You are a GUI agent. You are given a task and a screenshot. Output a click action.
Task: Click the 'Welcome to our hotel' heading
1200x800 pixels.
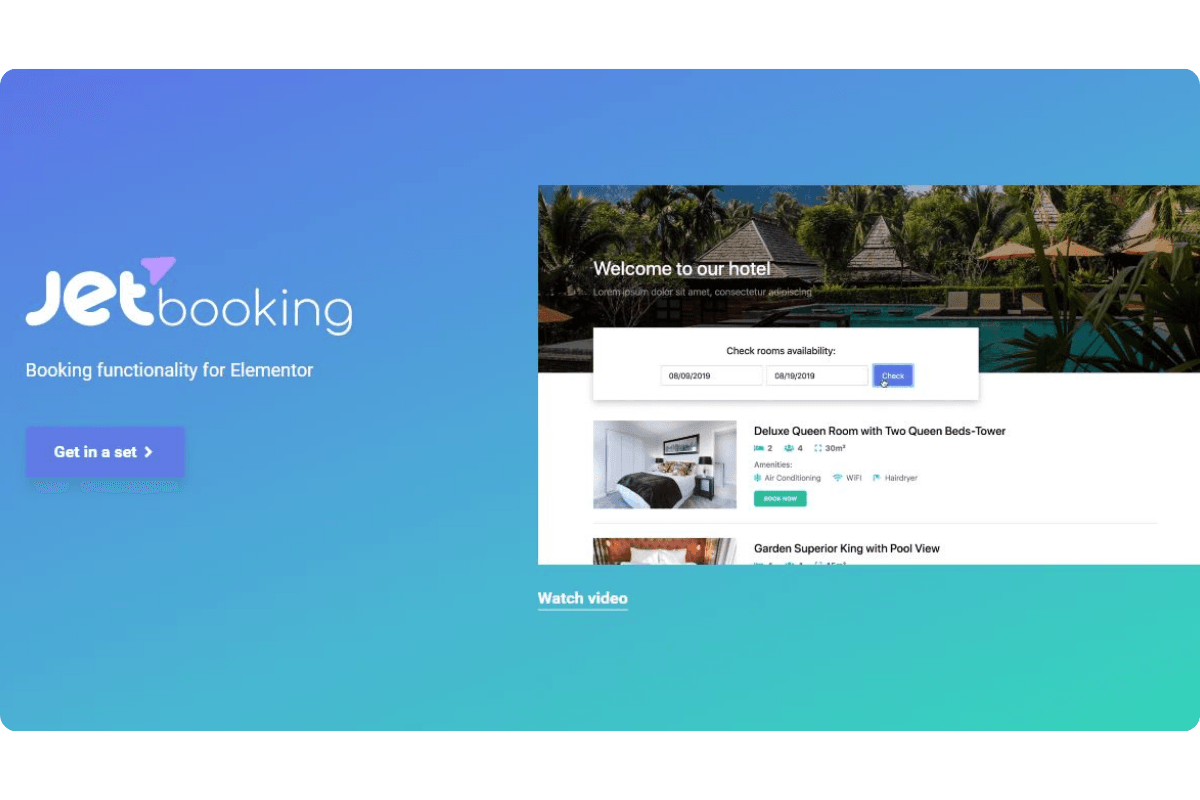coord(682,268)
